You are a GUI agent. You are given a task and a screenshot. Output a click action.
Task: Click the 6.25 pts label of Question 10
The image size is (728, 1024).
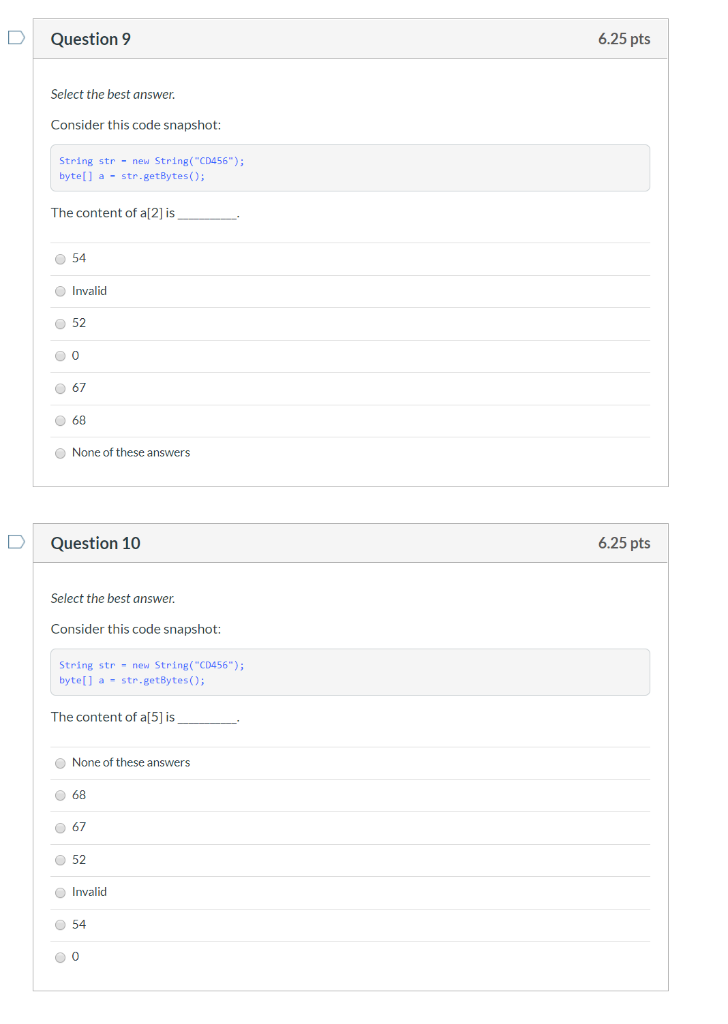[x=624, y=543]
